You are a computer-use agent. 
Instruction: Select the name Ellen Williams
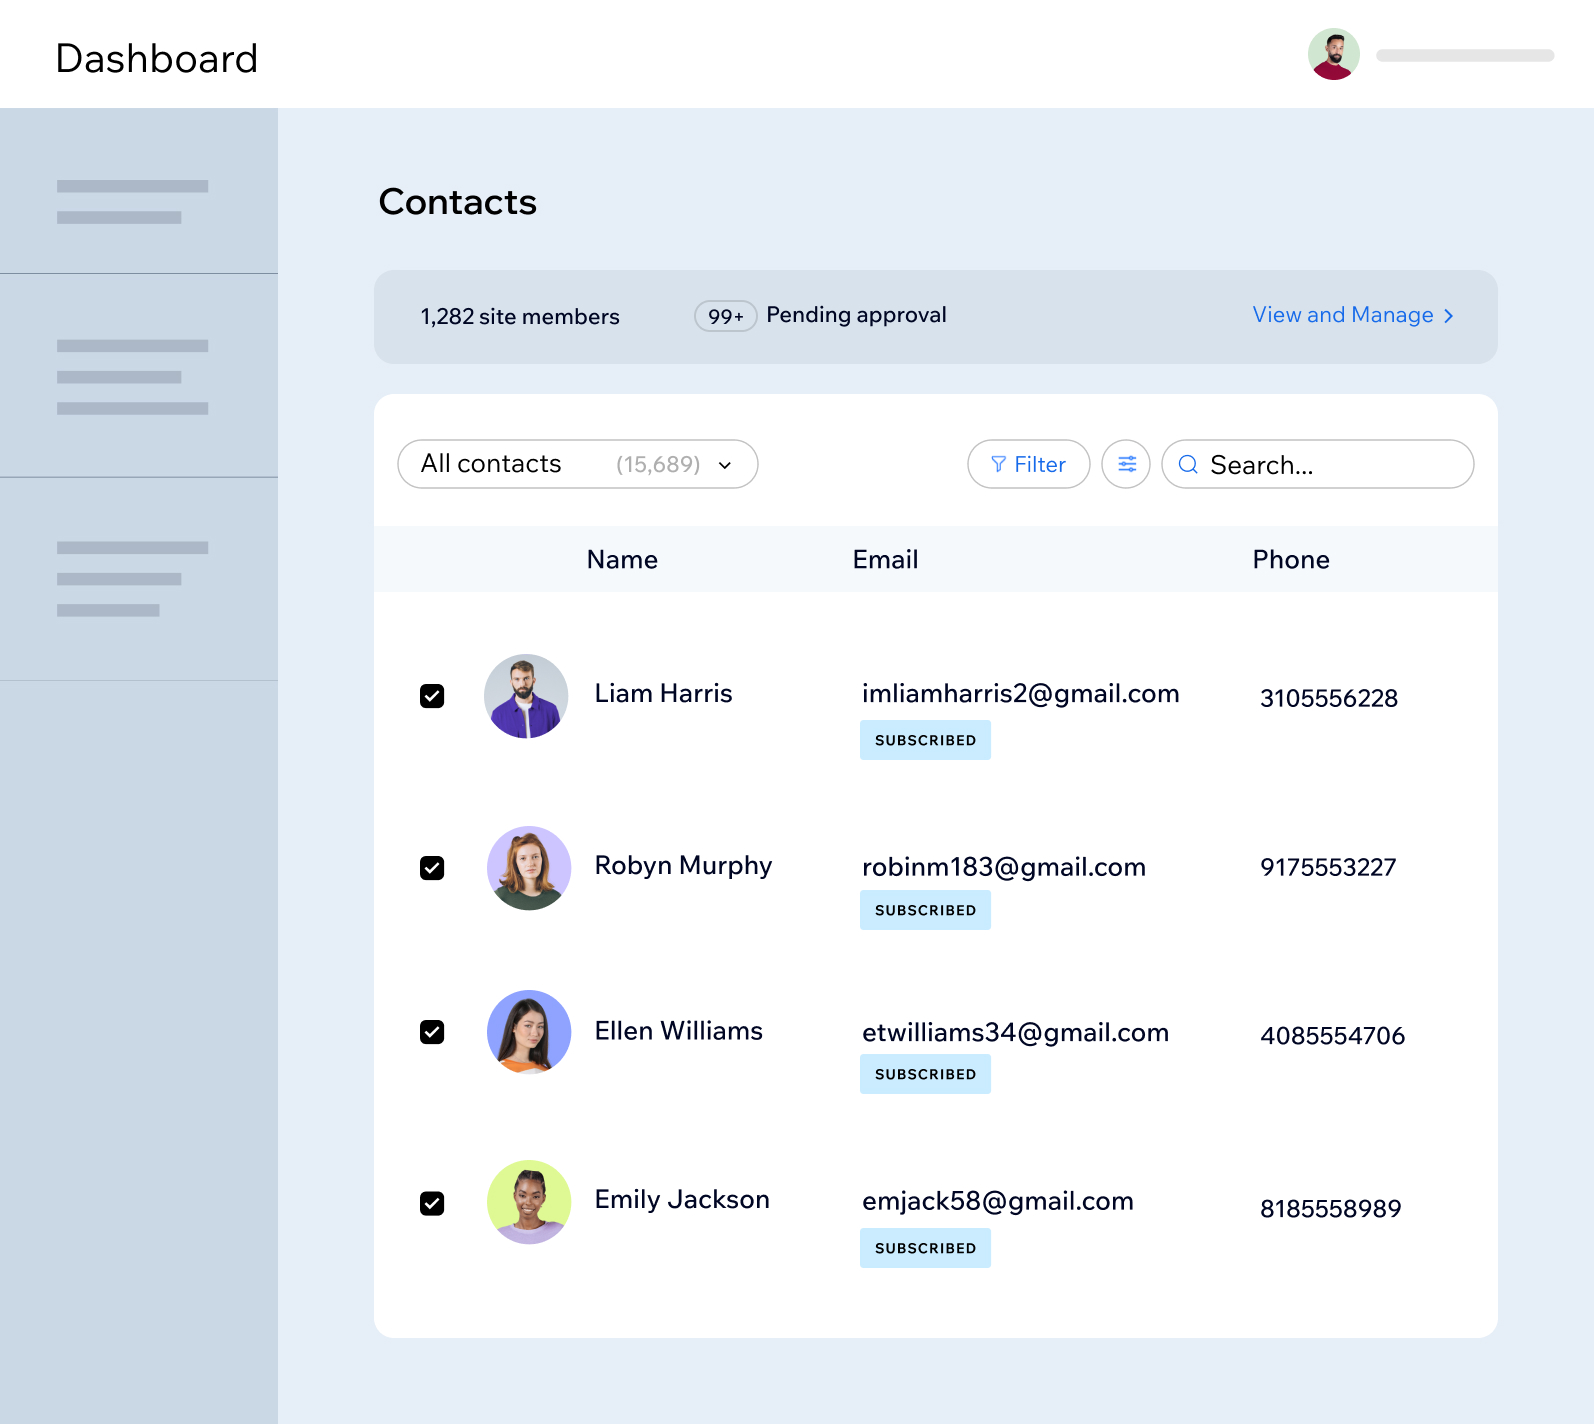[x=678, y=1031]
